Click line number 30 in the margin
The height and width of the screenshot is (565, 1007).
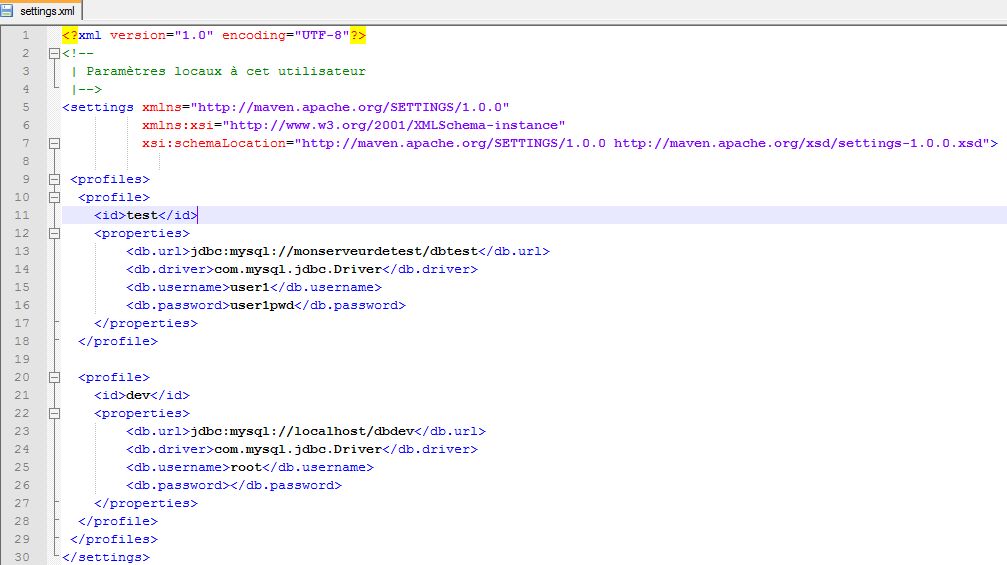pyautogui.click(x=22, y=557)
